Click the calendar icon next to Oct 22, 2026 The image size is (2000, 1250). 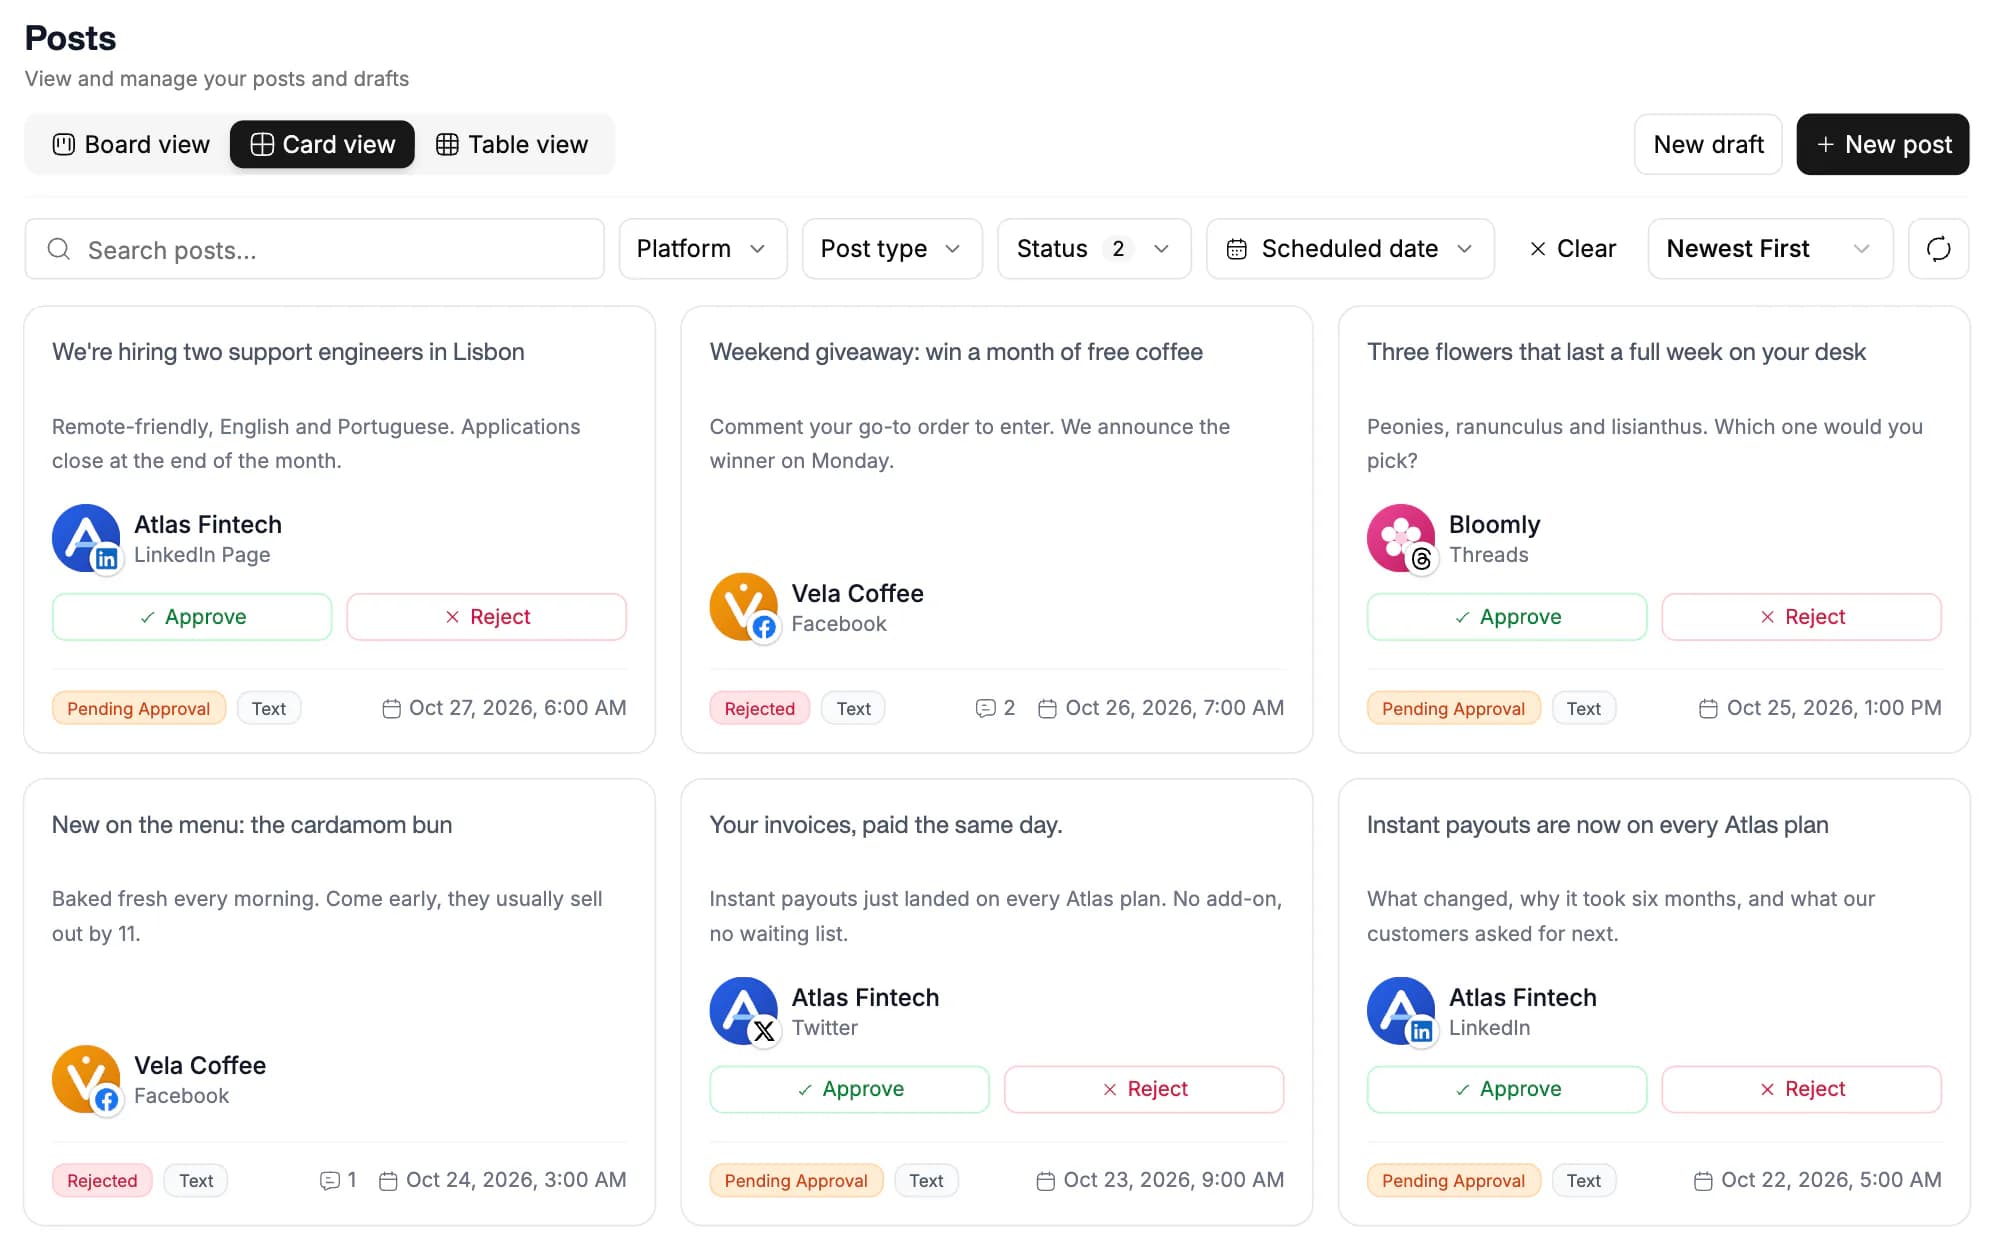pos(1703,1181)
